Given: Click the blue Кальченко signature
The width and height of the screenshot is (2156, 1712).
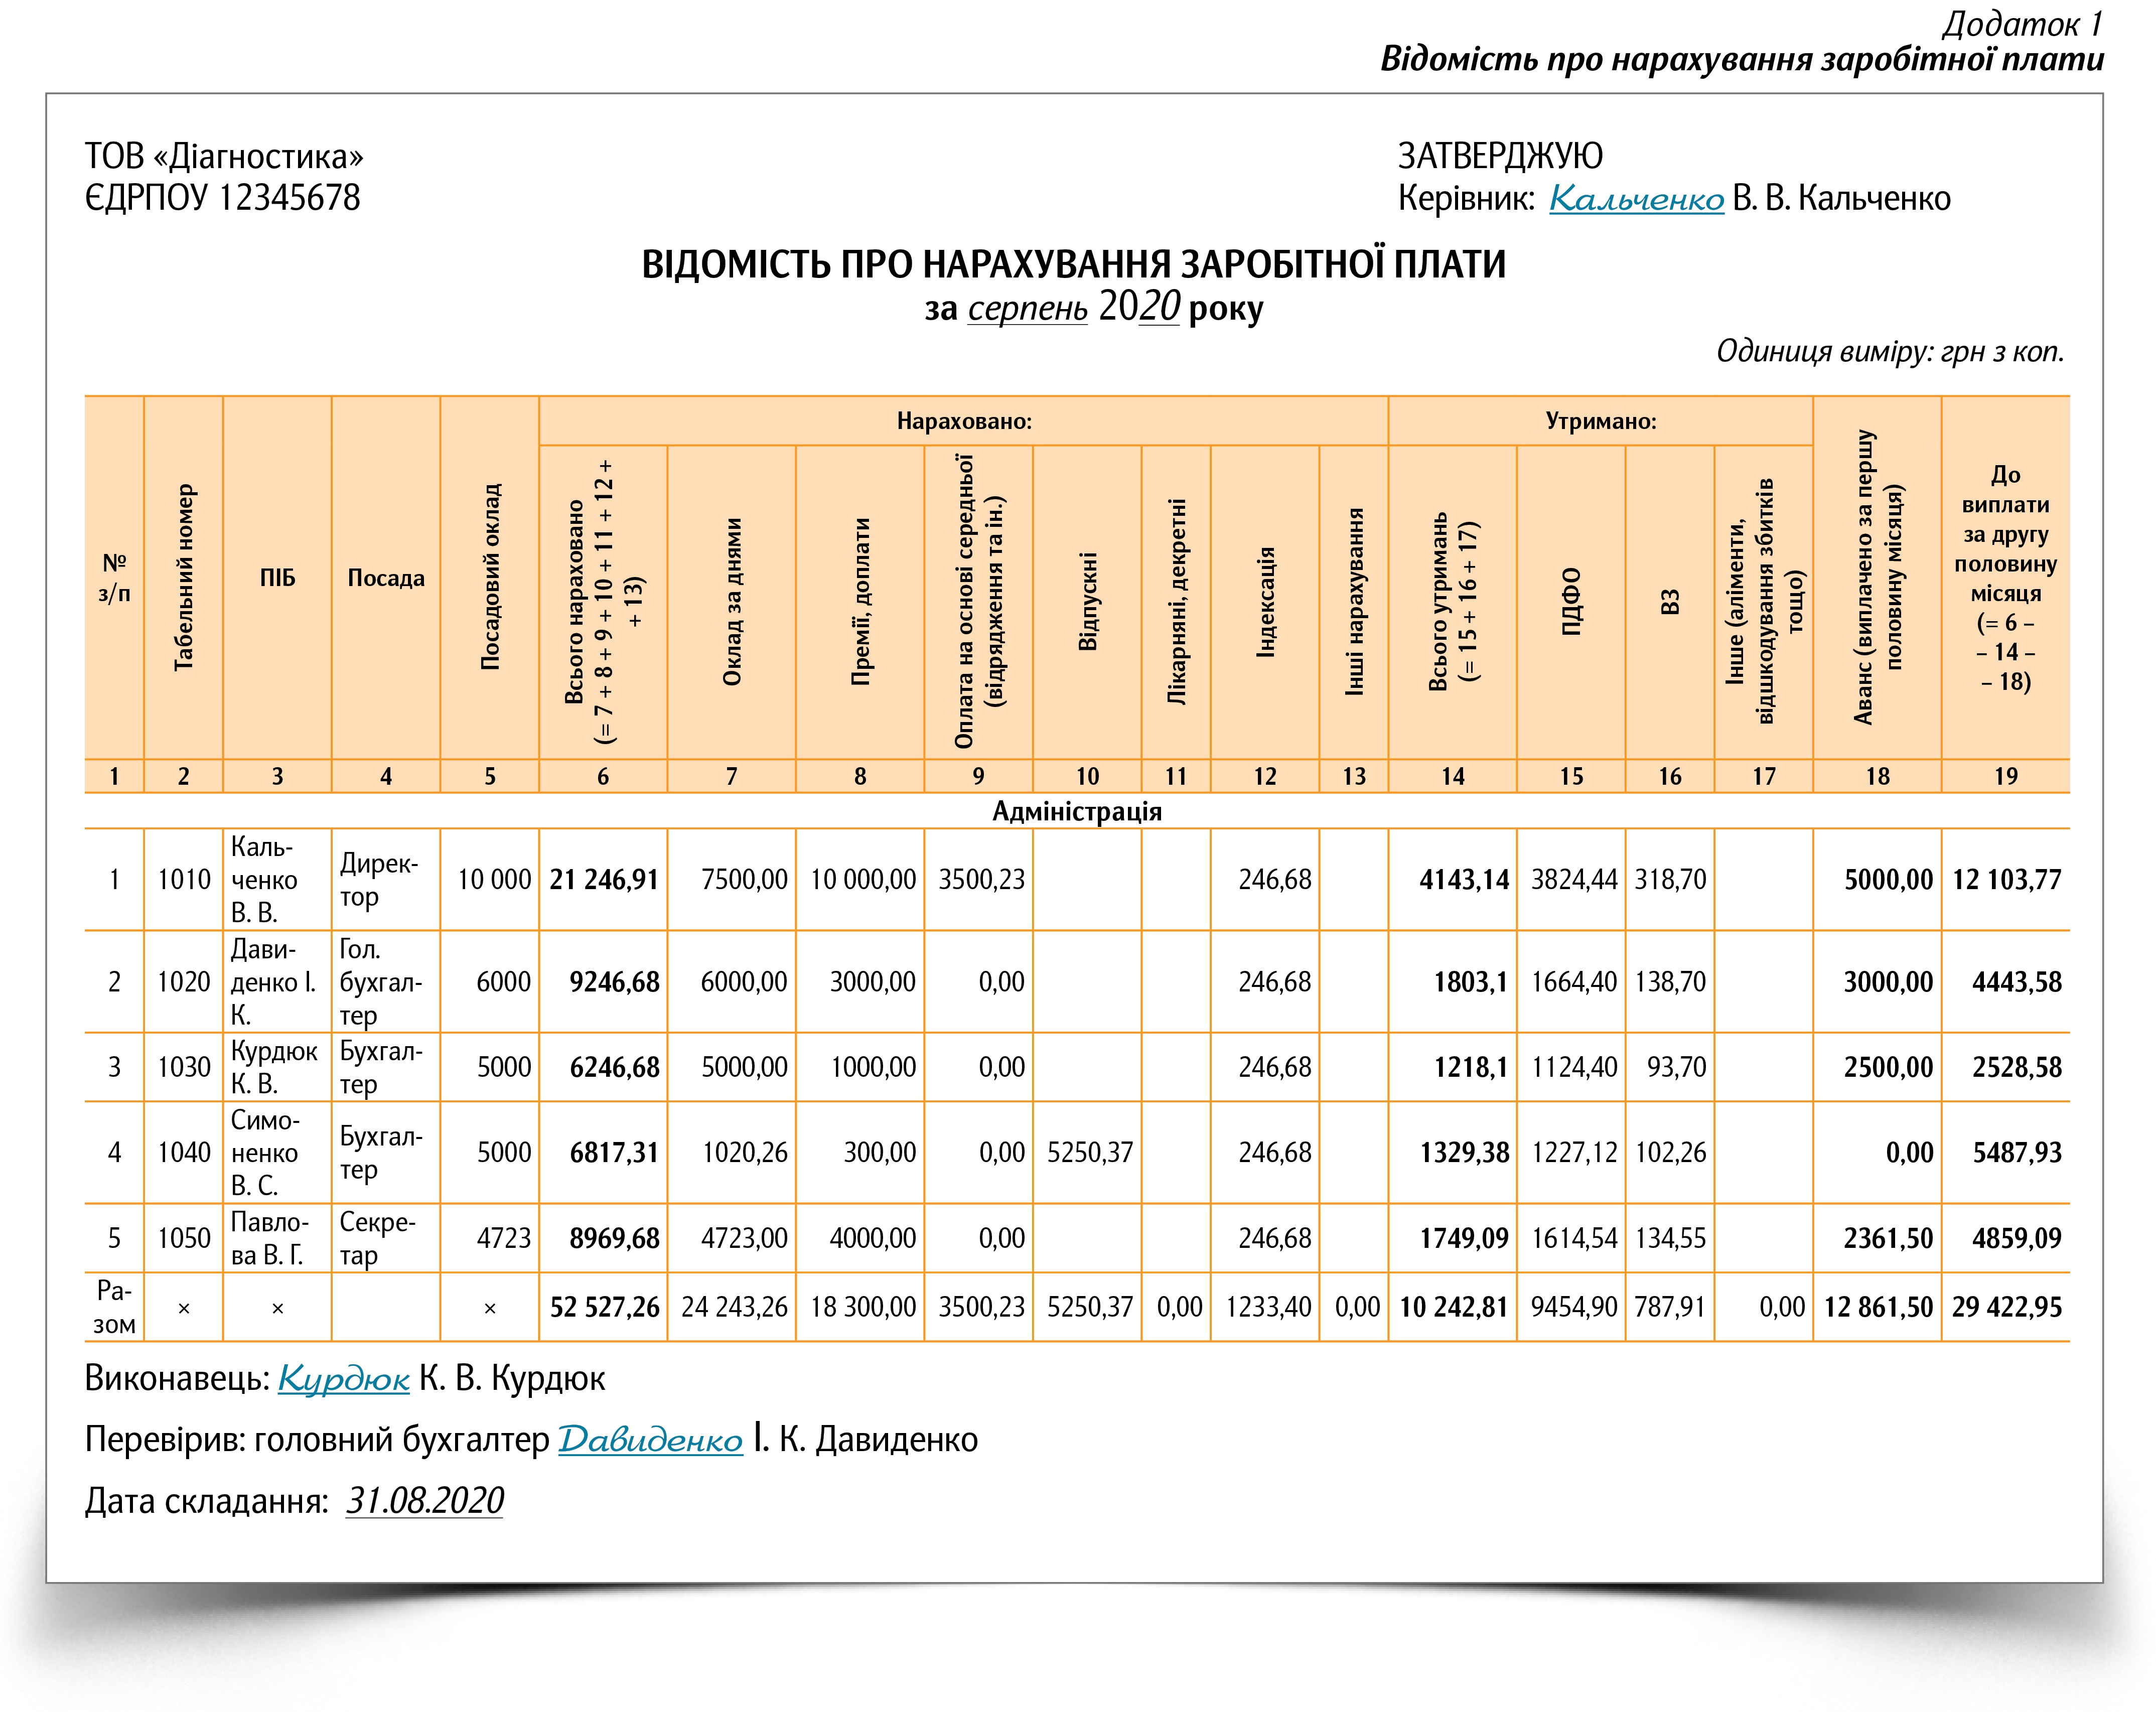Looking at the screenshot, I should tap(1636, 199).
